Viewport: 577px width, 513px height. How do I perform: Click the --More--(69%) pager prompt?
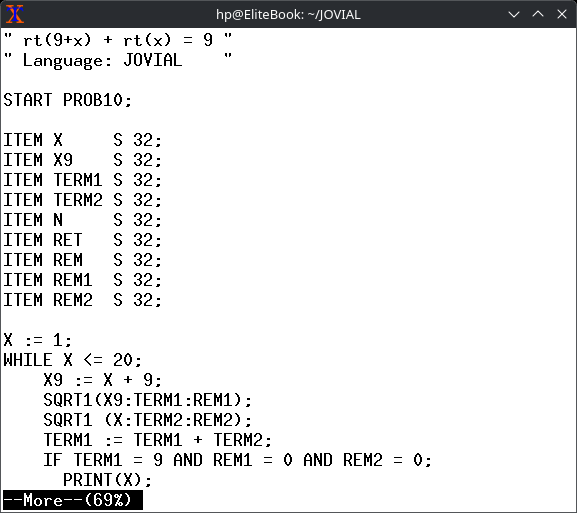pyautogui.click(x=73, y=500)
